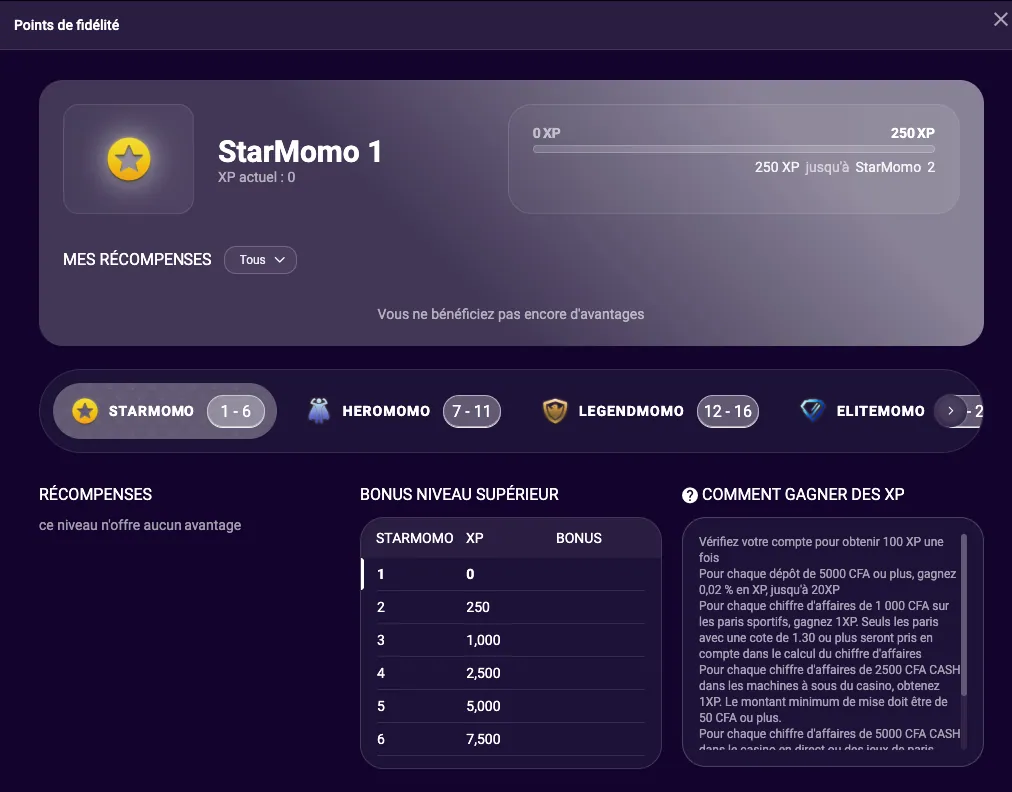Screen dimensions: 1012x792
Task: Open the Tous rewards filter dropdown
Action: pos(261,259)
